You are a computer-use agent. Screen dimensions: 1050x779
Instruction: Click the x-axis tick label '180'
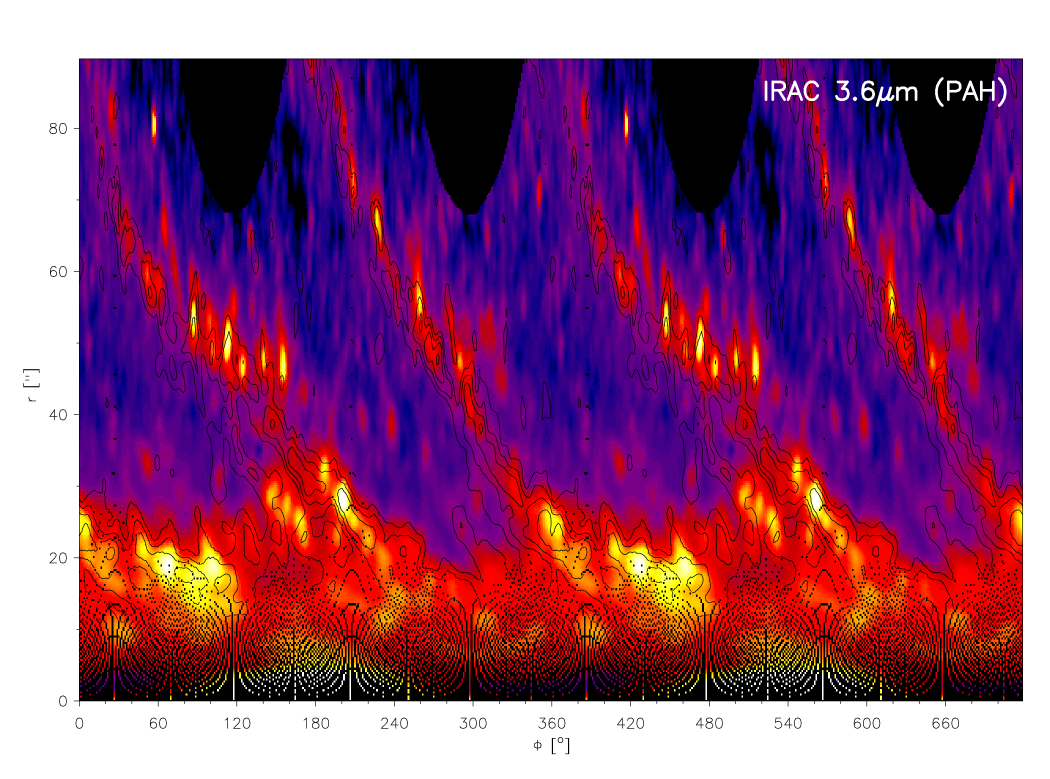315,723
